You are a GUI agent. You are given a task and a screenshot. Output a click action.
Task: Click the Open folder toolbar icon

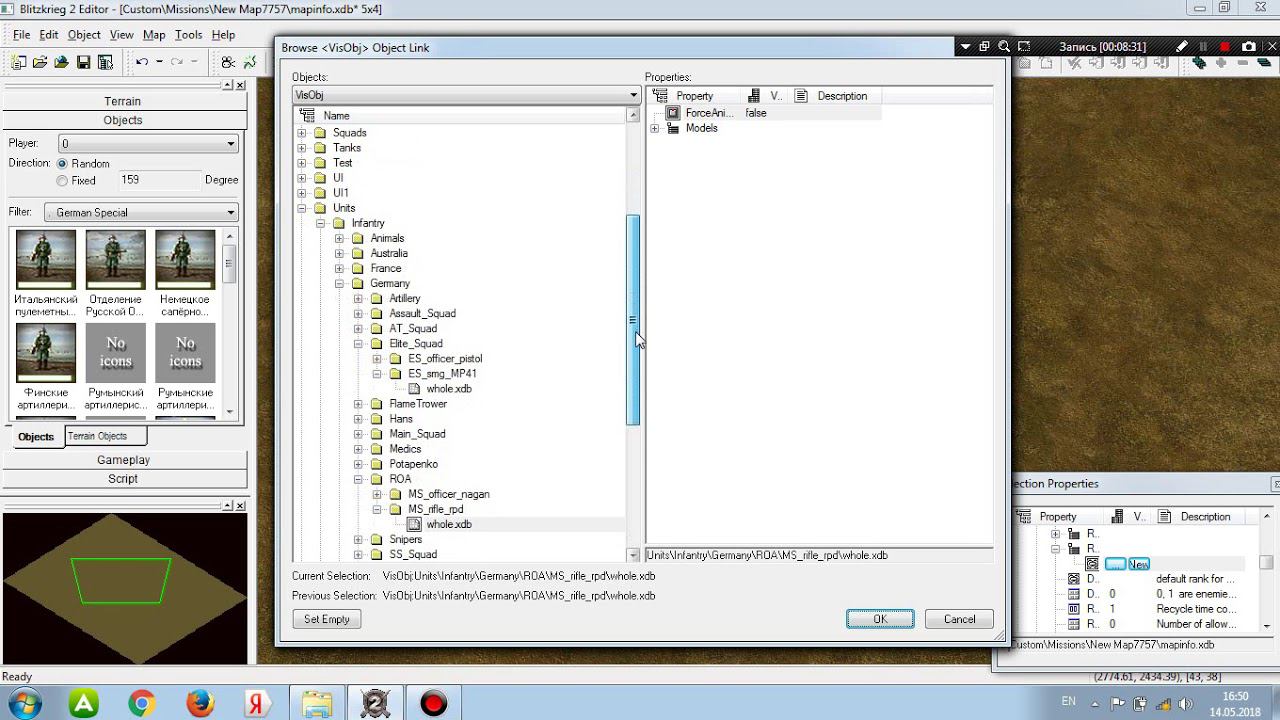(40, 62)
